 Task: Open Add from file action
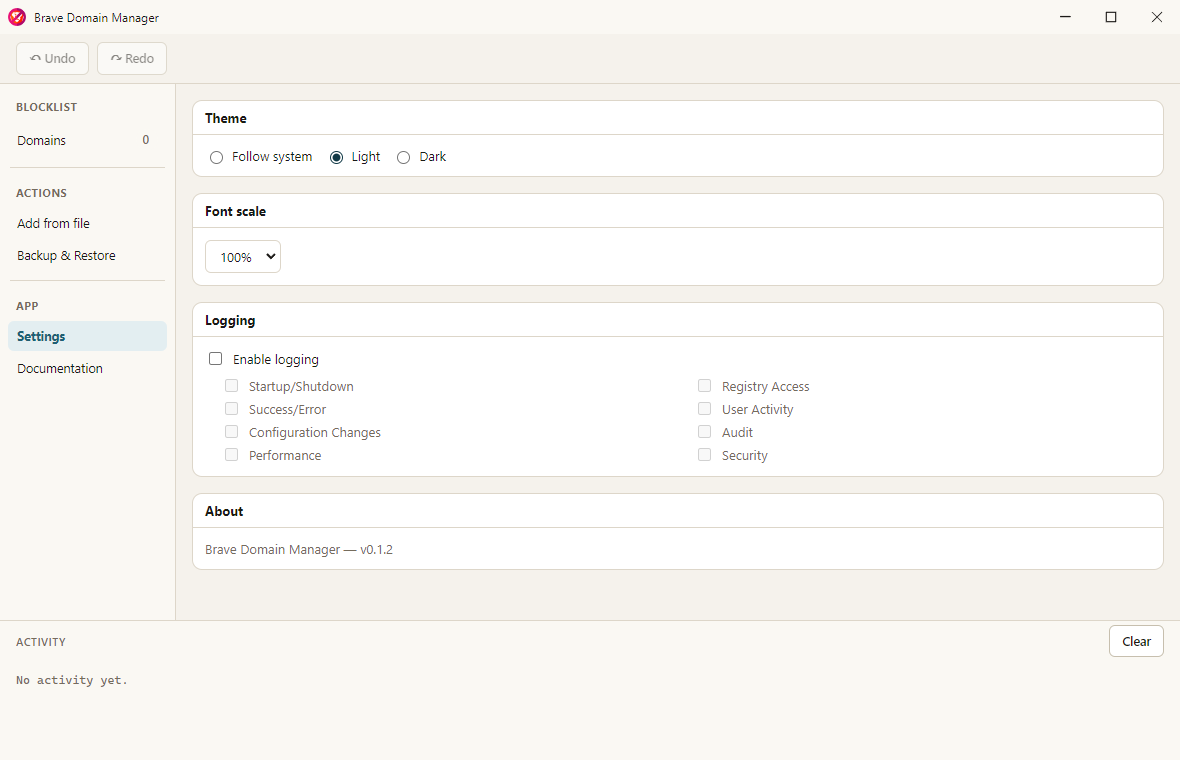[87, 223]
